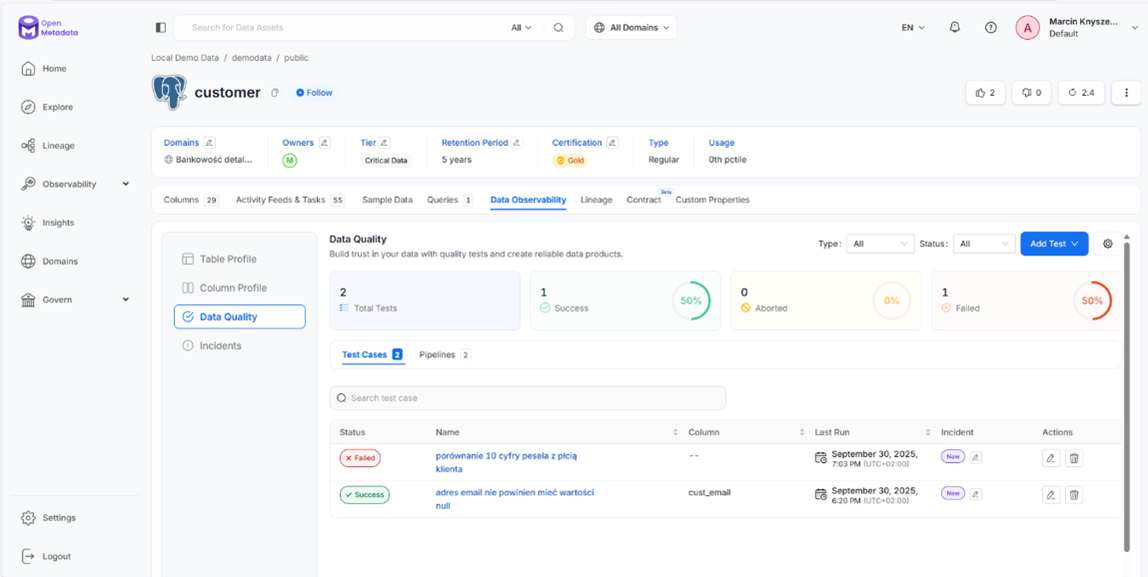Expand the Observability sidebar menu
Image resolution: width=1148 pixels, height=577 pixels.
point(125,184)
